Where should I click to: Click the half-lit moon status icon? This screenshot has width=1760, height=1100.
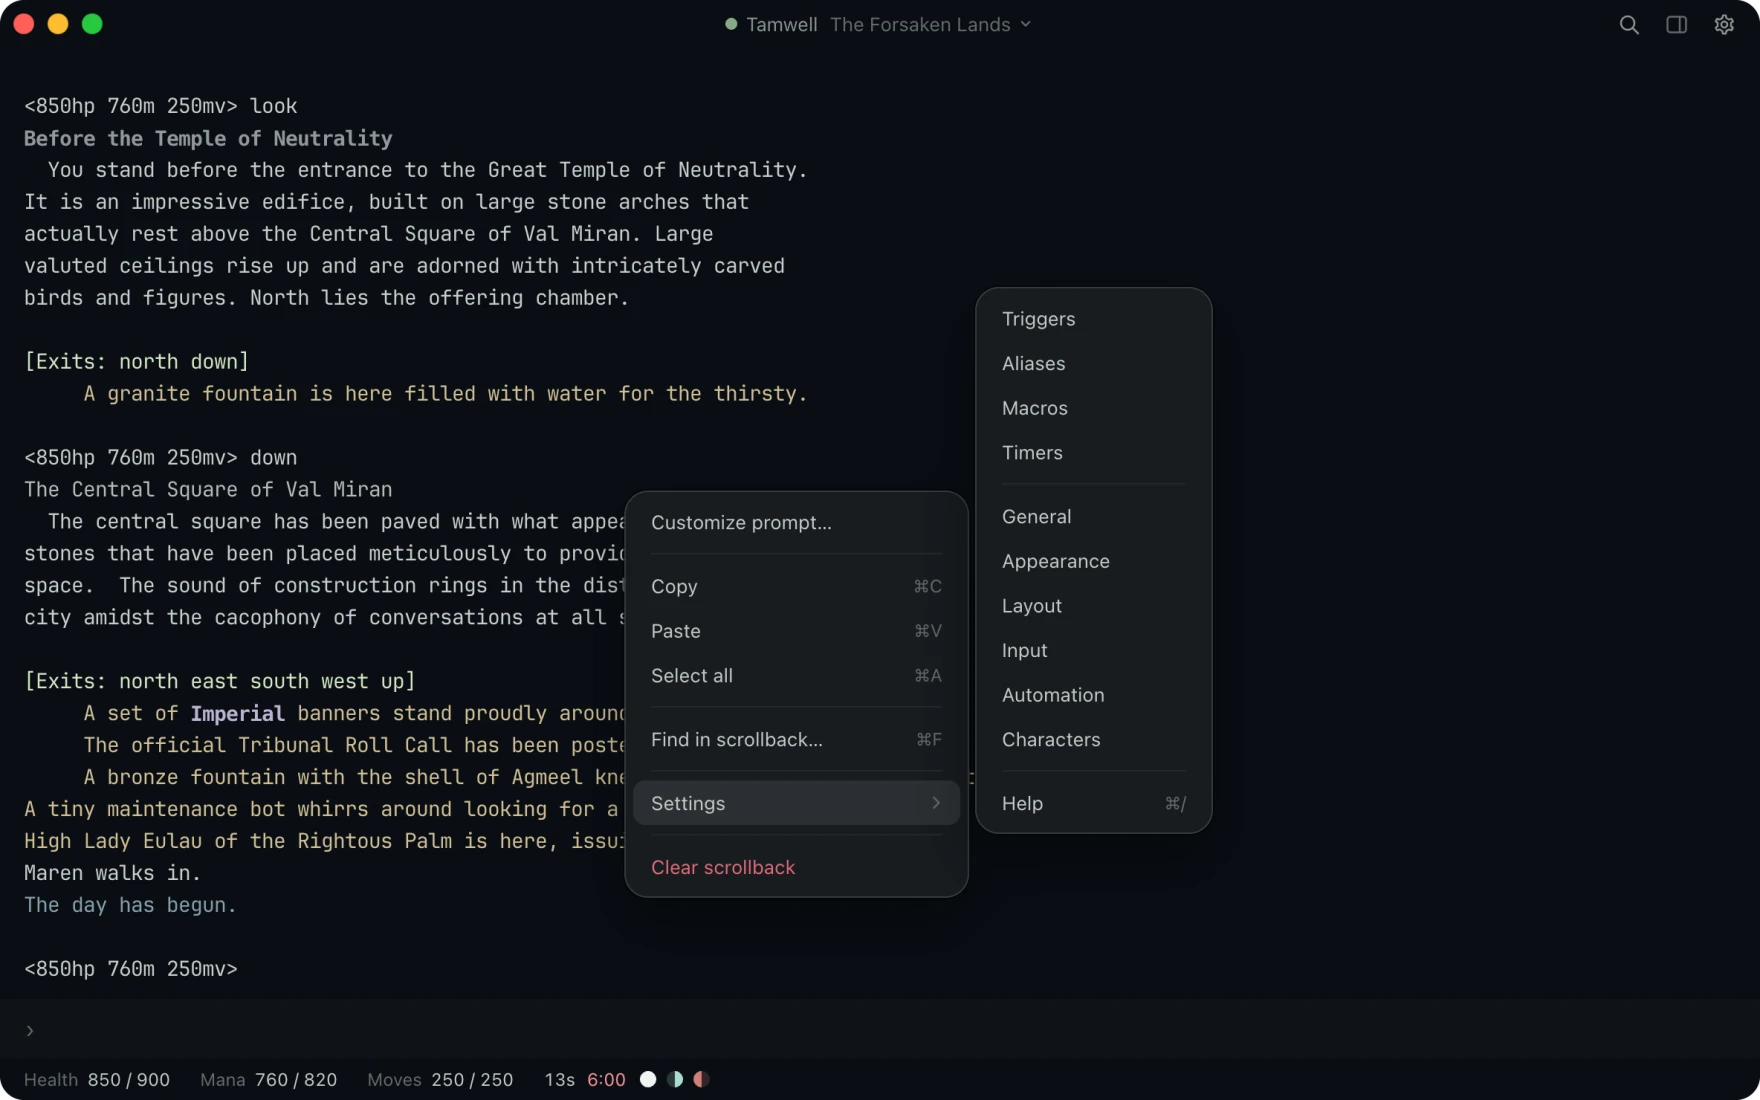[x=675, y=1079]
